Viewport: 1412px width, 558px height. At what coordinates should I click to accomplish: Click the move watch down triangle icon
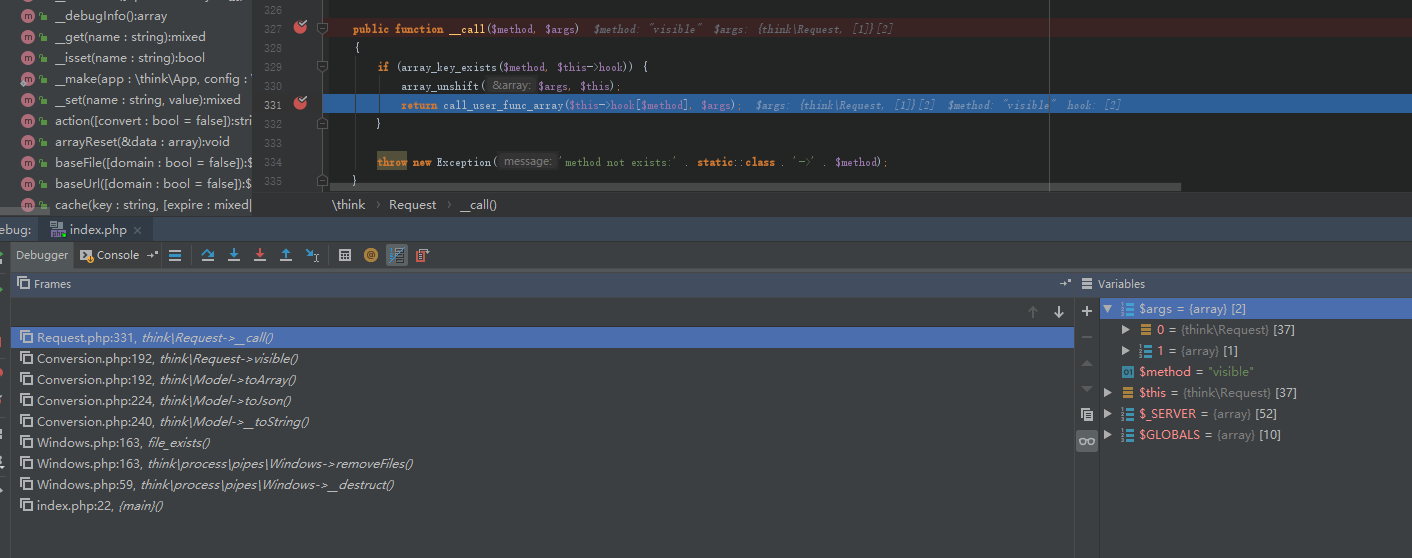click(x=1087, y=389)
